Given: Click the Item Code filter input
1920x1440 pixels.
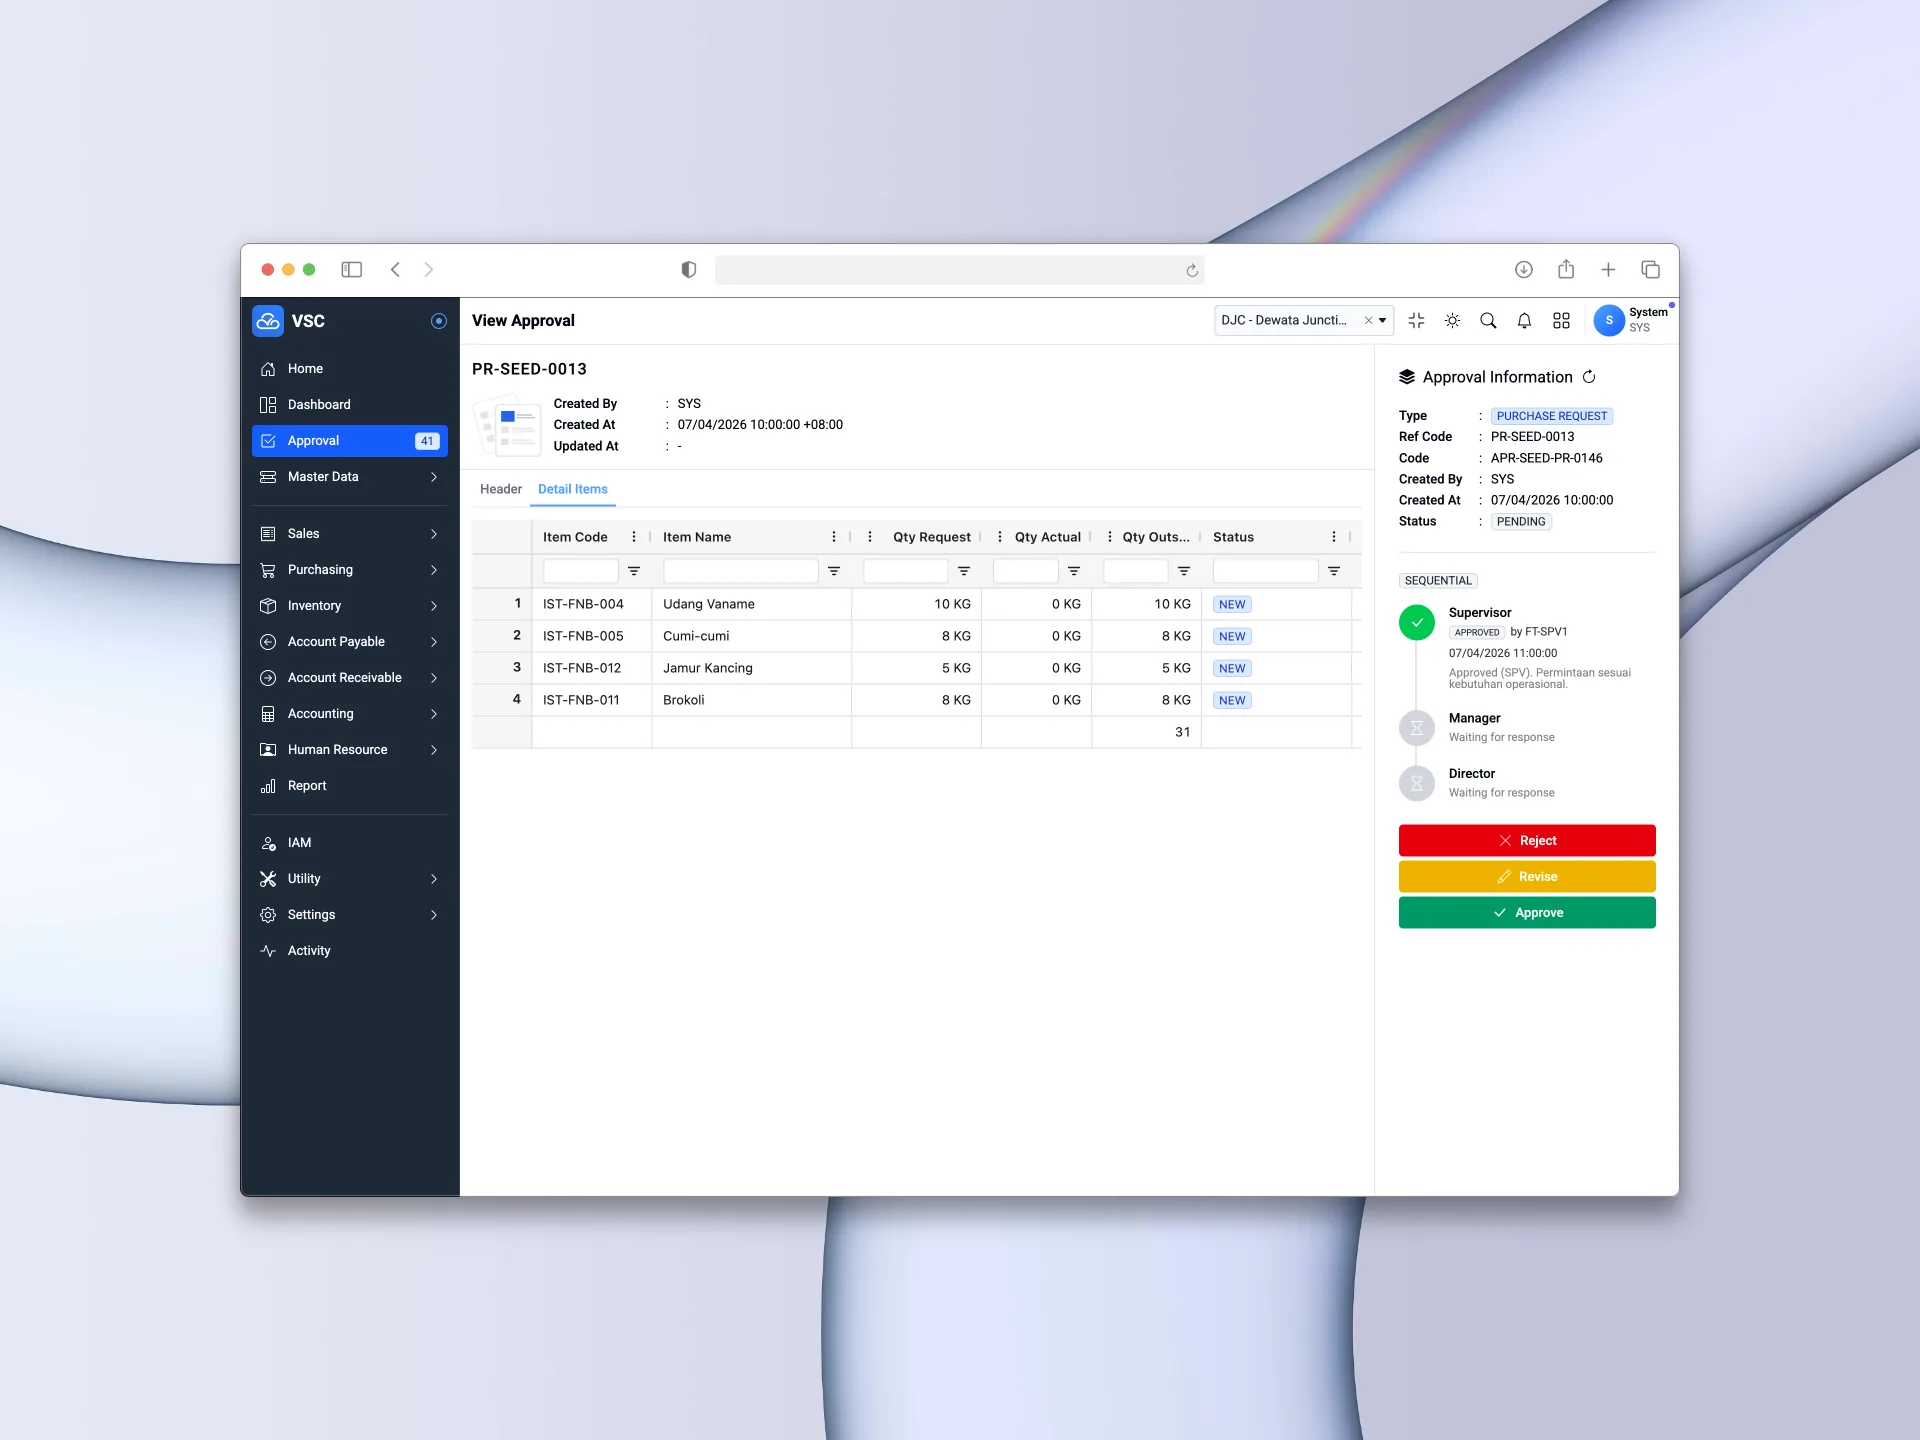Looking at the screenshot, I should click(581, 571).
